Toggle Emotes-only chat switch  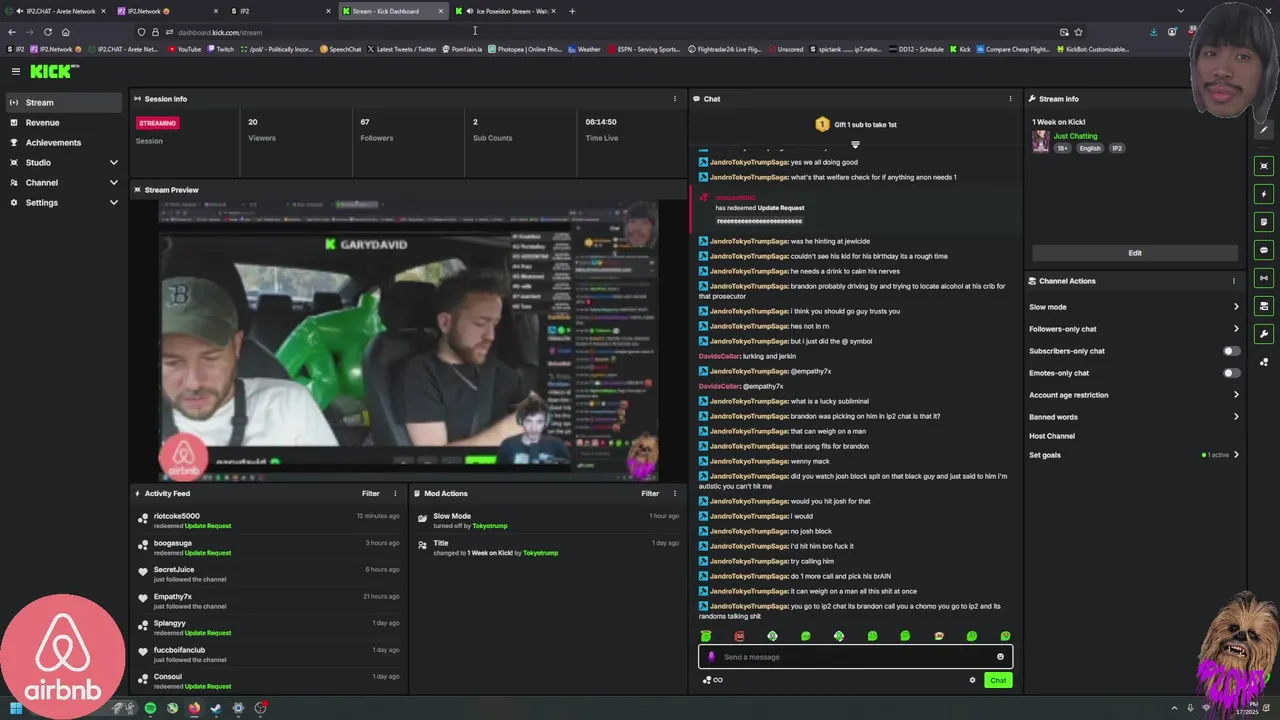pyautogui.click(x=1232, y=373)
